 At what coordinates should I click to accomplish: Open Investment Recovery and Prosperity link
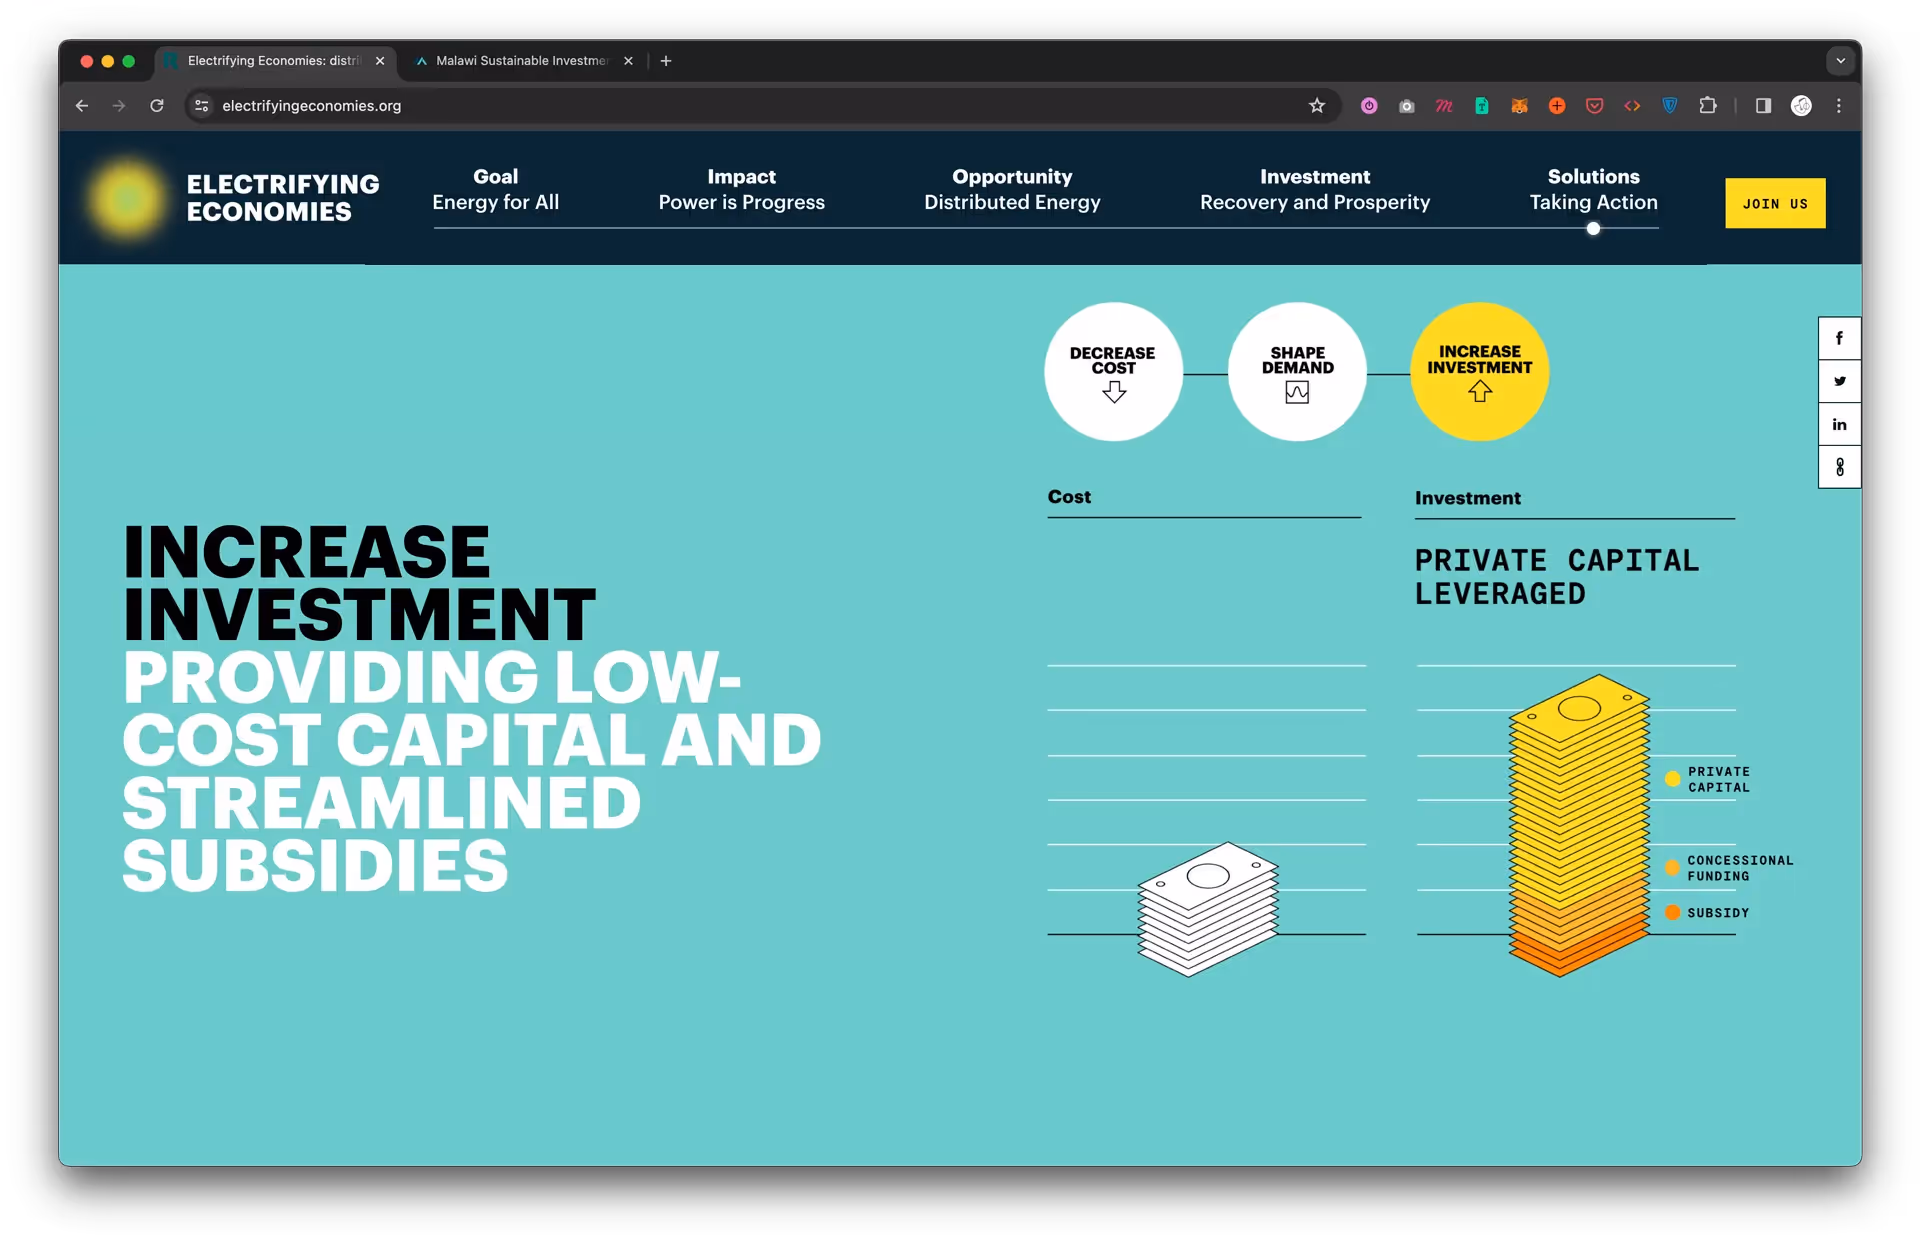1314,190
